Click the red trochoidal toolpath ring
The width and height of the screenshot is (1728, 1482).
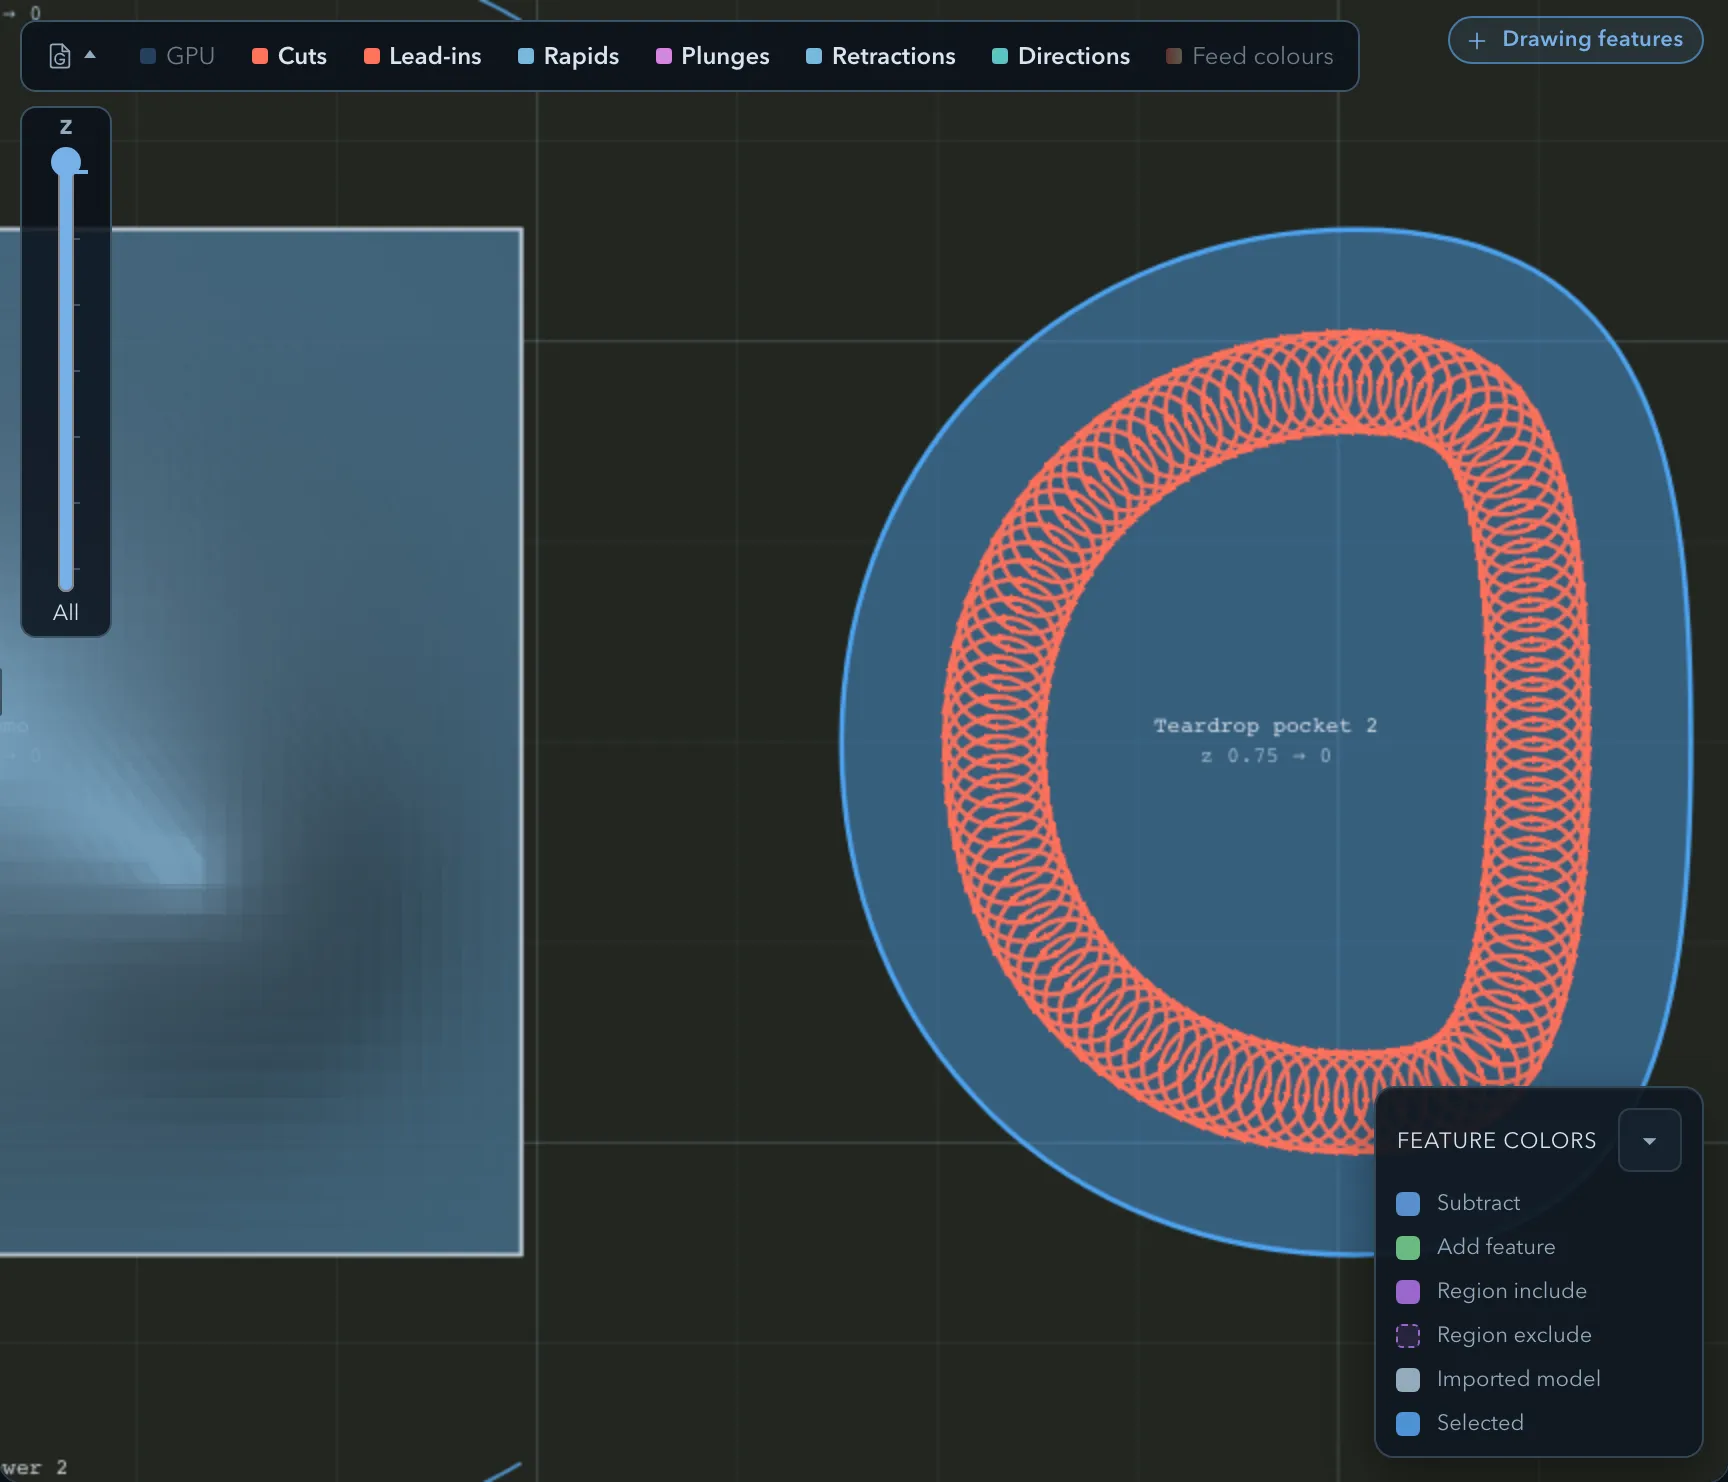click(996, 740)
